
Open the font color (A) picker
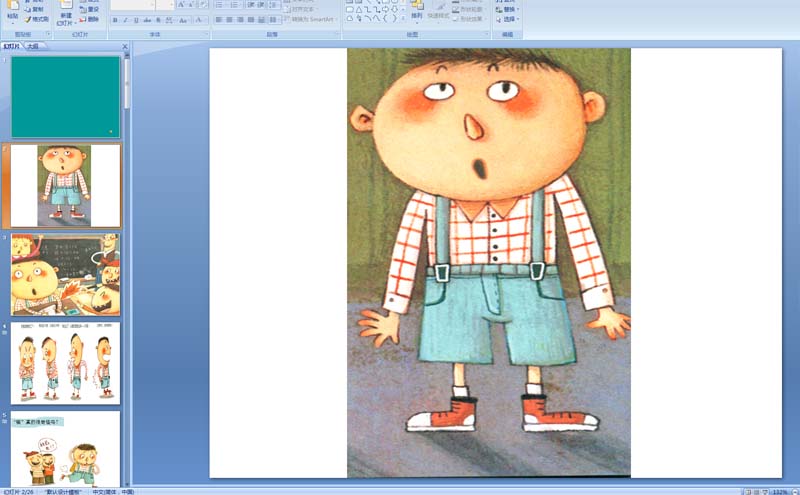[201, 20]
